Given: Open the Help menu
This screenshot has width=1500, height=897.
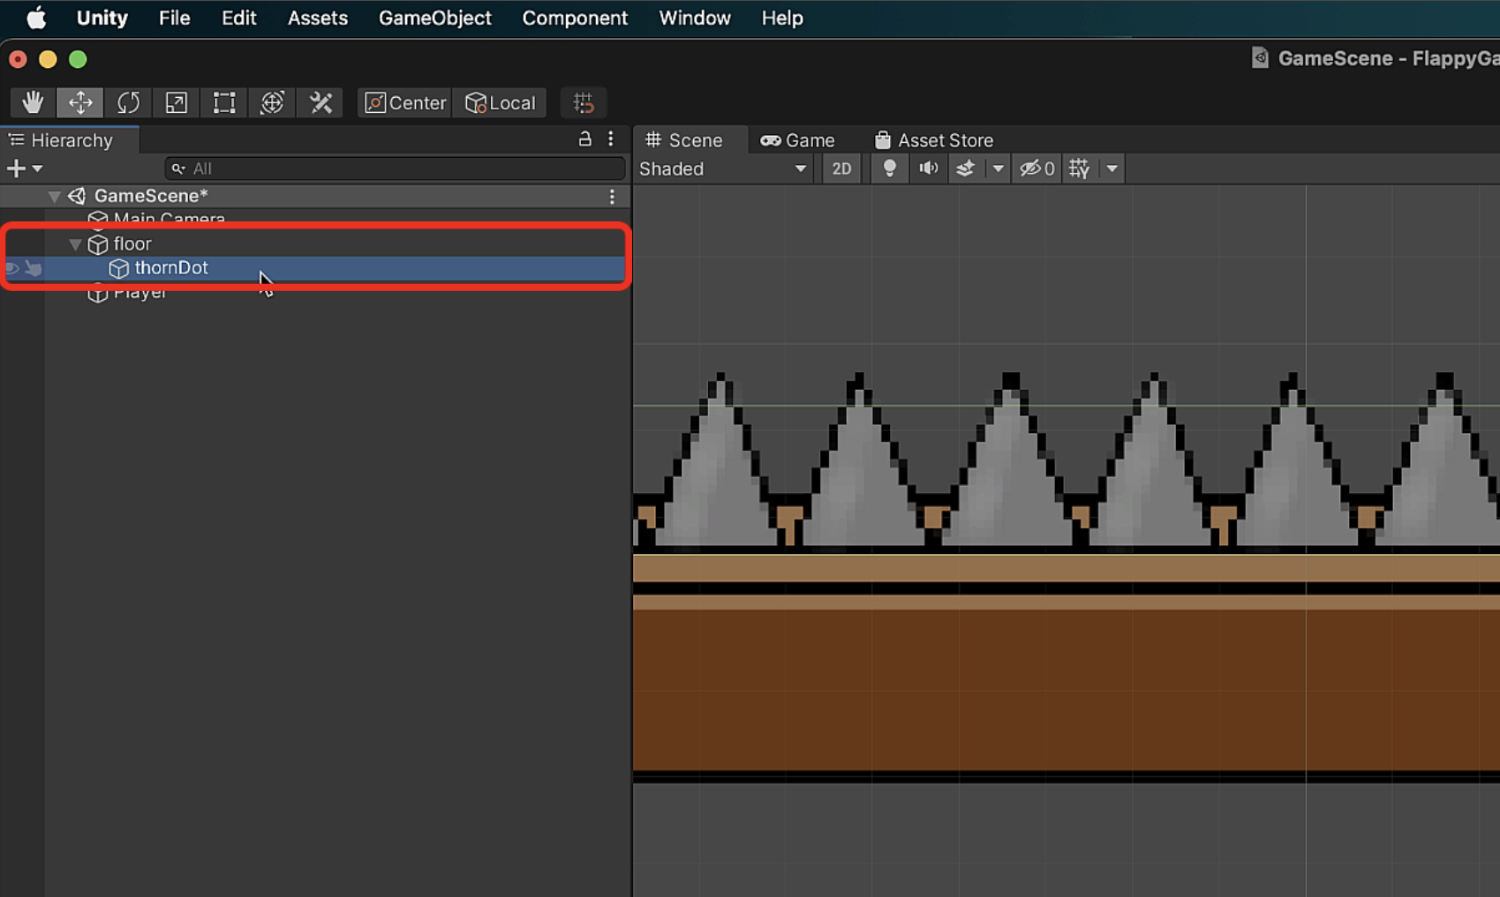Looking at the screenshot, I should tap(782, 18).
